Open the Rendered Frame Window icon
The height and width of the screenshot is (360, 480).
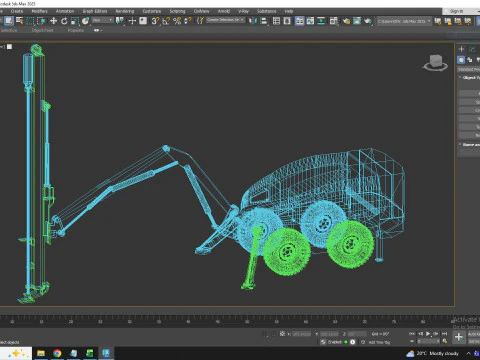click(x=357, y=21)
